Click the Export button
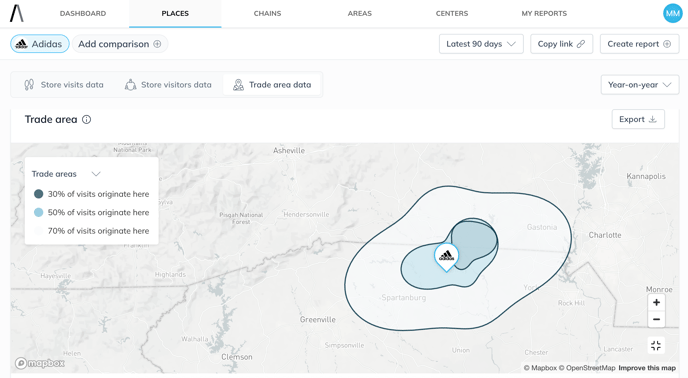 pyautogui.click(x=638, y=119)
